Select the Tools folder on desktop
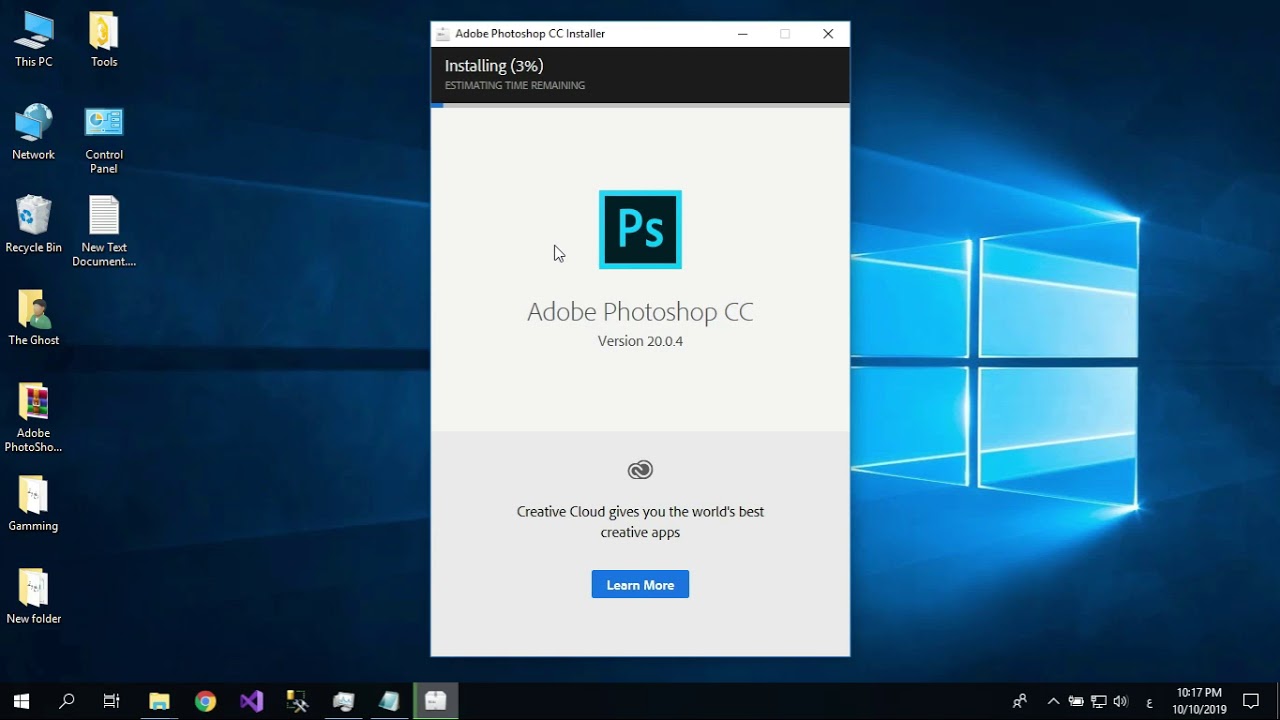Image resolution: width=1280 pixels, height=720 pixels. [104, 40]
